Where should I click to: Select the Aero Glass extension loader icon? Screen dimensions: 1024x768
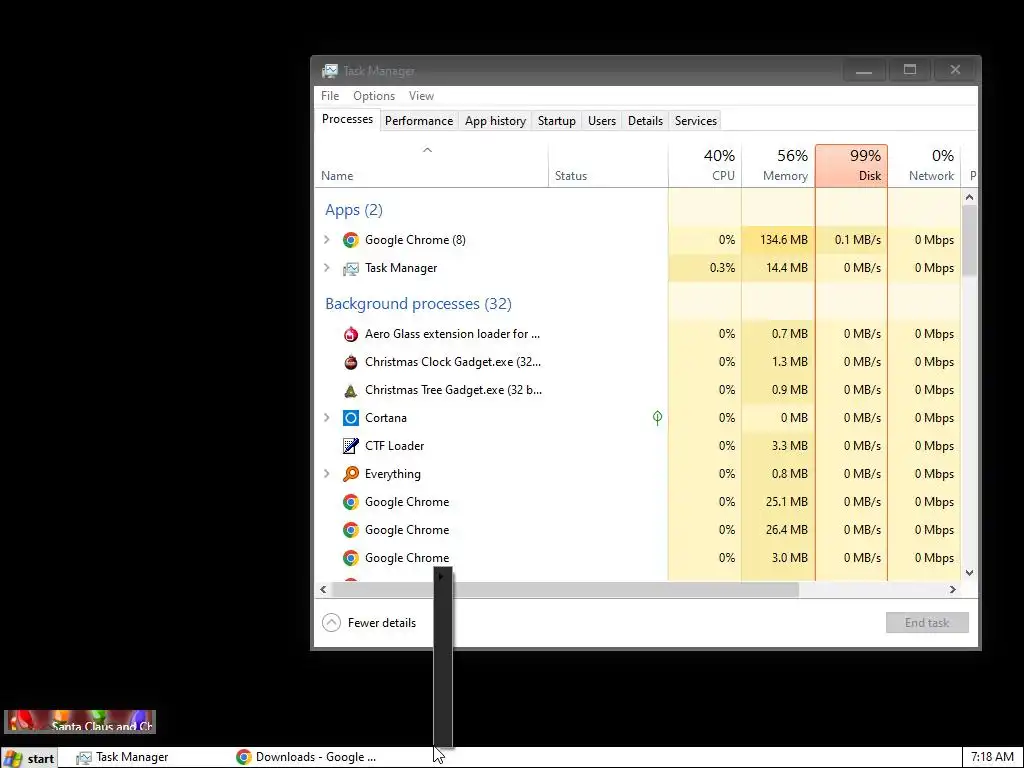pyautogui.click(x=351, y=334)
